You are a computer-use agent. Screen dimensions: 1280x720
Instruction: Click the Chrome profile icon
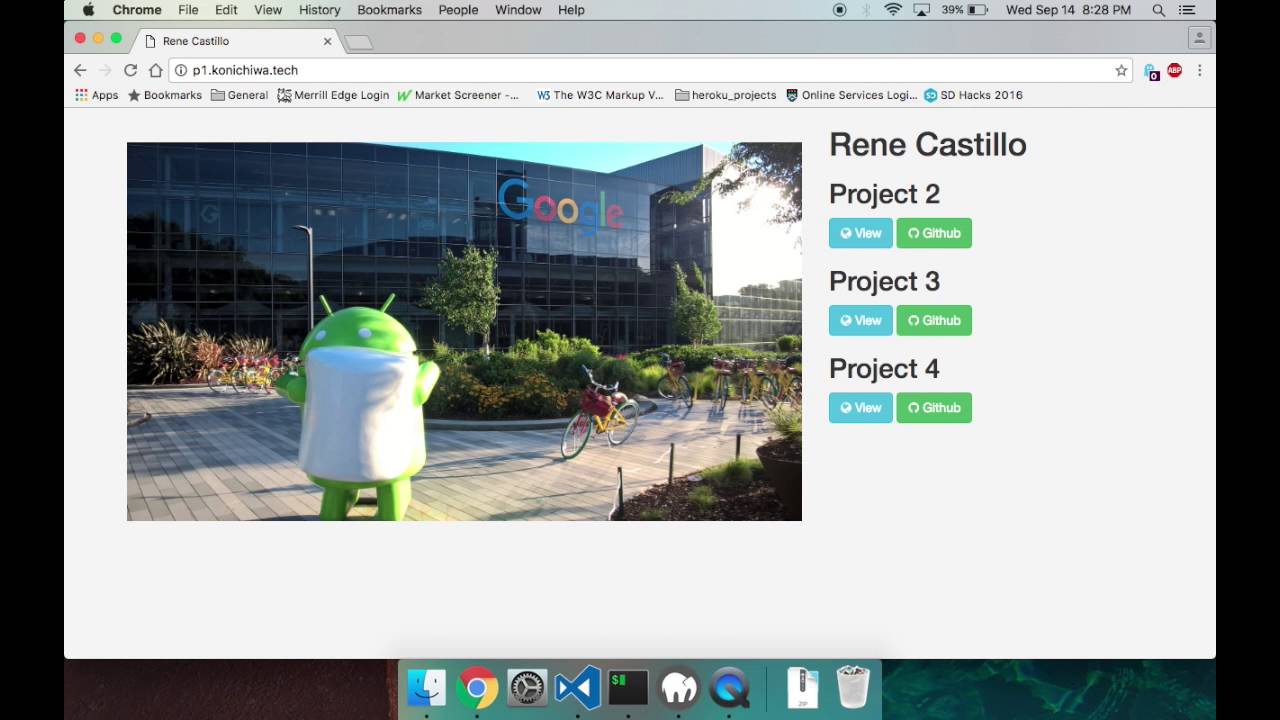pyautogui.click(x=1199, y=38)
